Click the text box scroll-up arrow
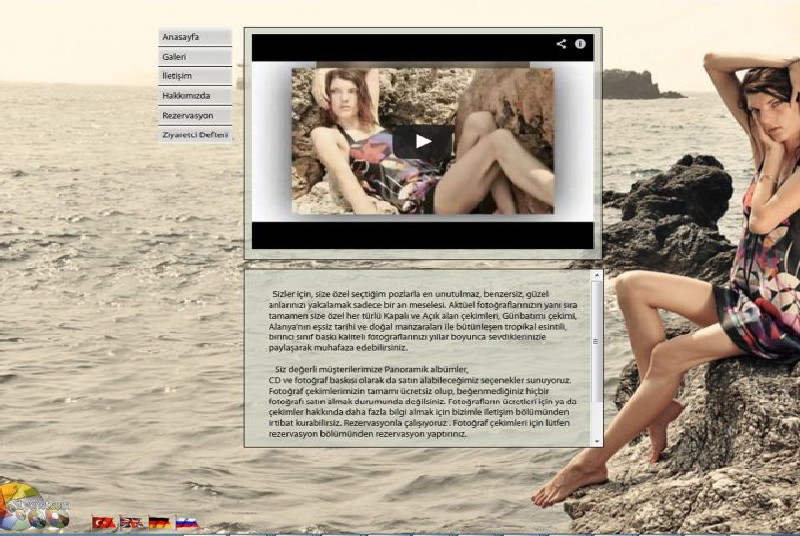Screen dimensions: 800x536 [x=596, y=275]
